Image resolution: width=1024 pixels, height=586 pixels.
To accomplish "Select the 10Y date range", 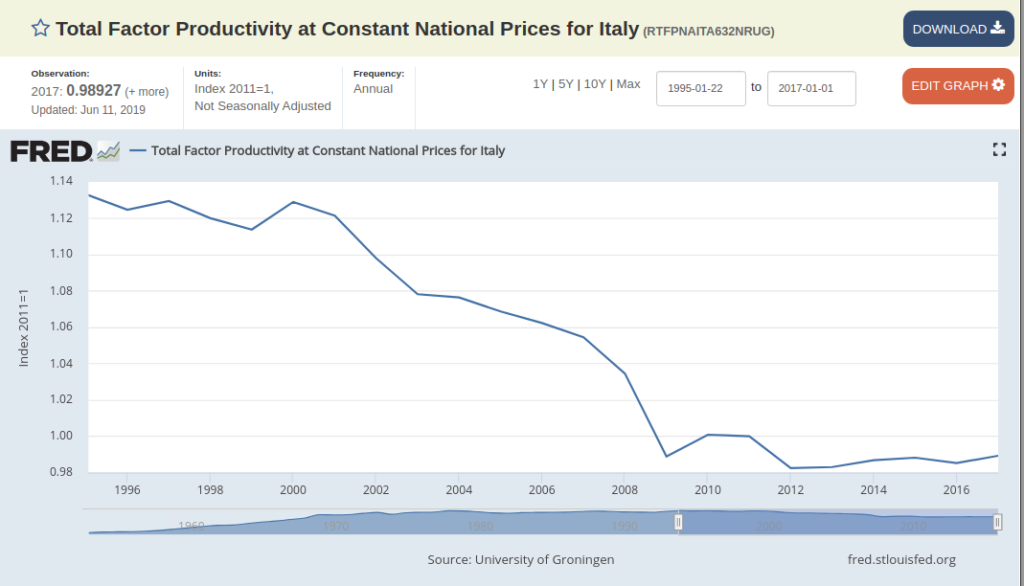I will click(x=595, y=84).
